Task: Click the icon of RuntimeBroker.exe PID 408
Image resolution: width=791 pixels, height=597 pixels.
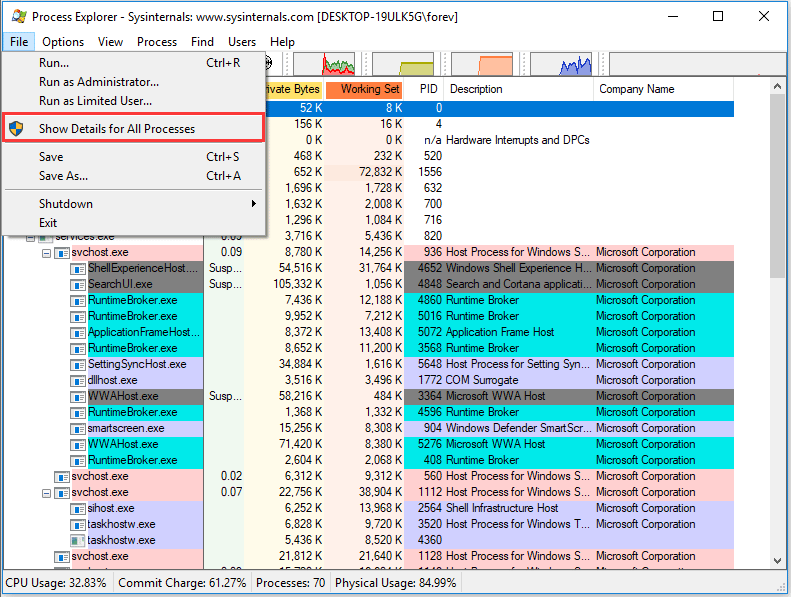Action: [78, 461]
